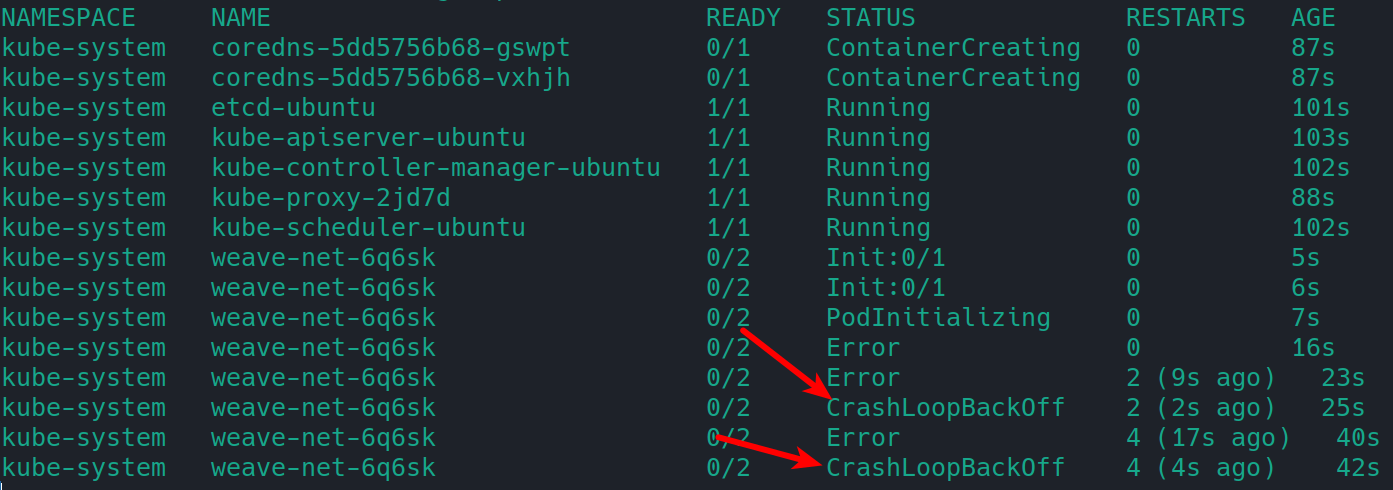The width and height of the screenshot is (1393, 490).
Task: Click the AGE column header
Action: point(1313,17)
